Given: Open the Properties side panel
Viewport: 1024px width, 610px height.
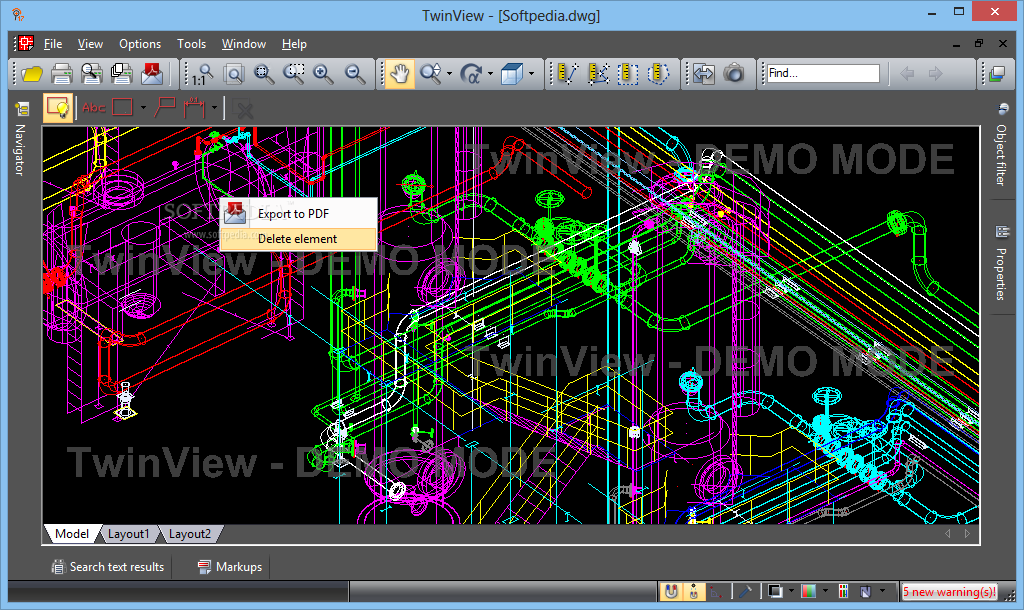Looking at the screenshot, I should (x=1002, y=263).
